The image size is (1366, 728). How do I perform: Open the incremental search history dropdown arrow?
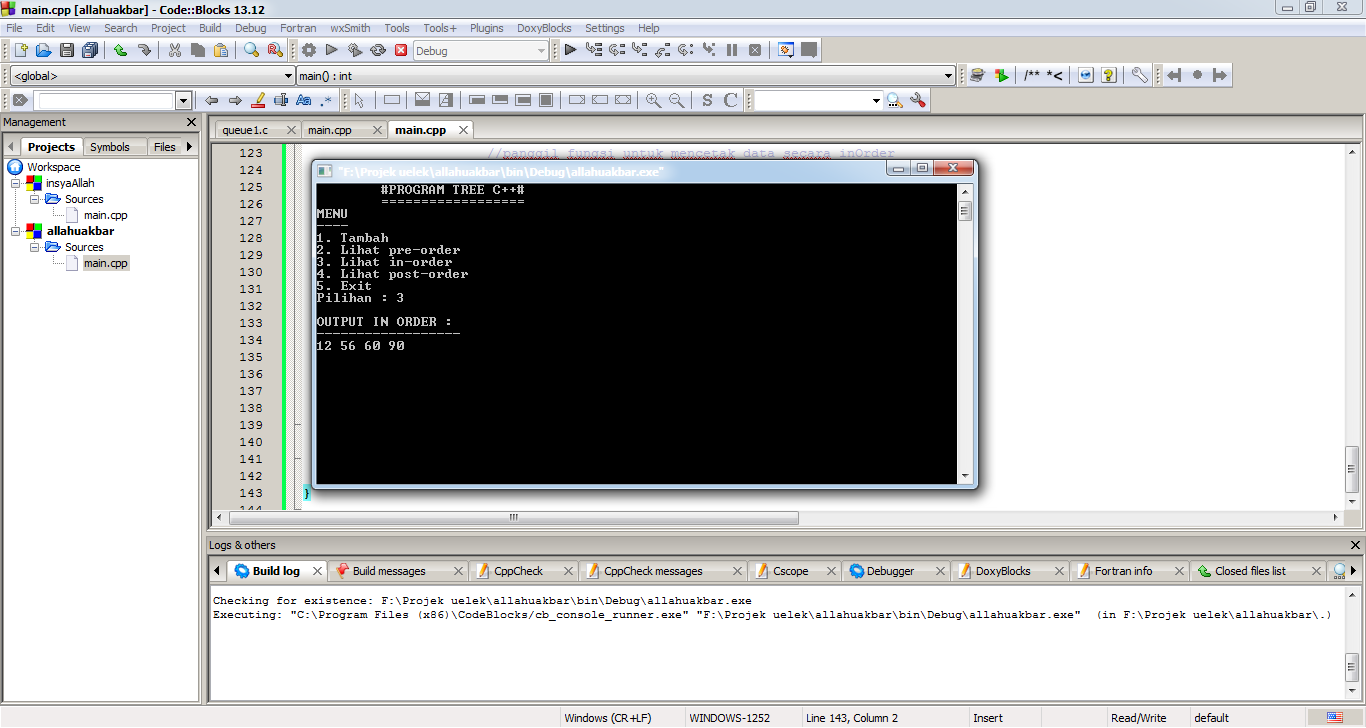click(x=183, y=100)
